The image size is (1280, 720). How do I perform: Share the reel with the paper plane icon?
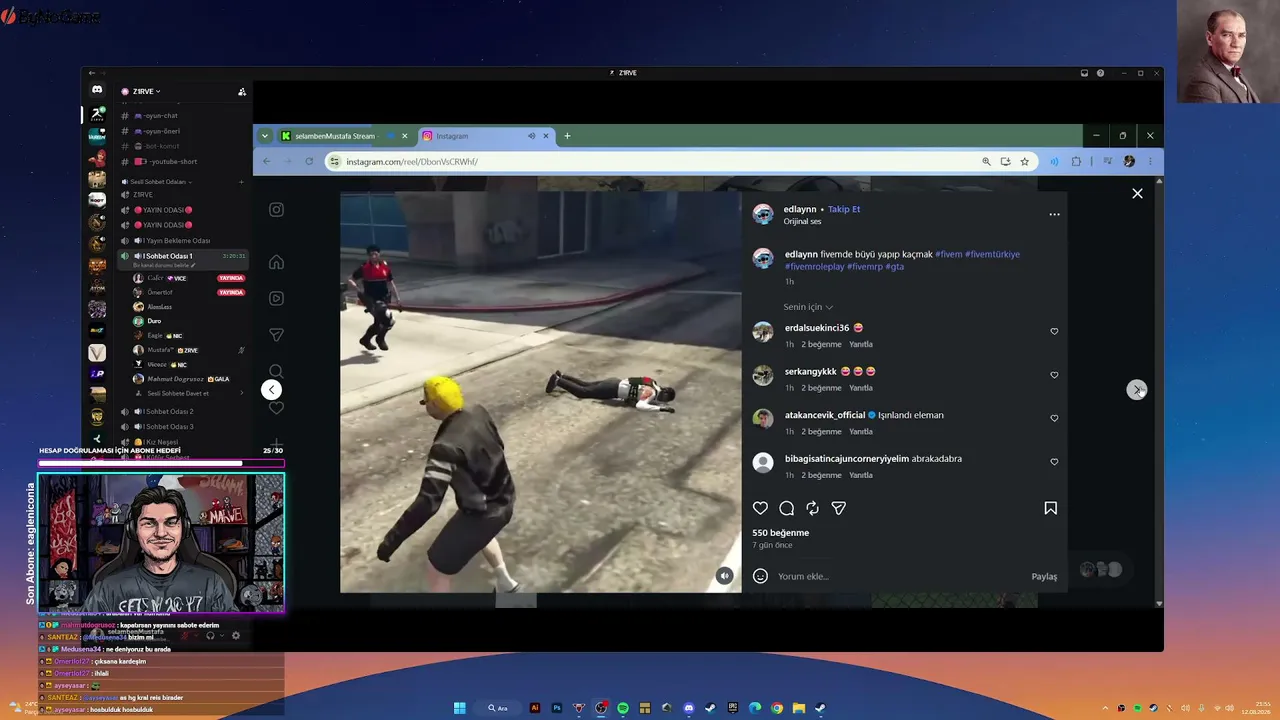[839, 508]
